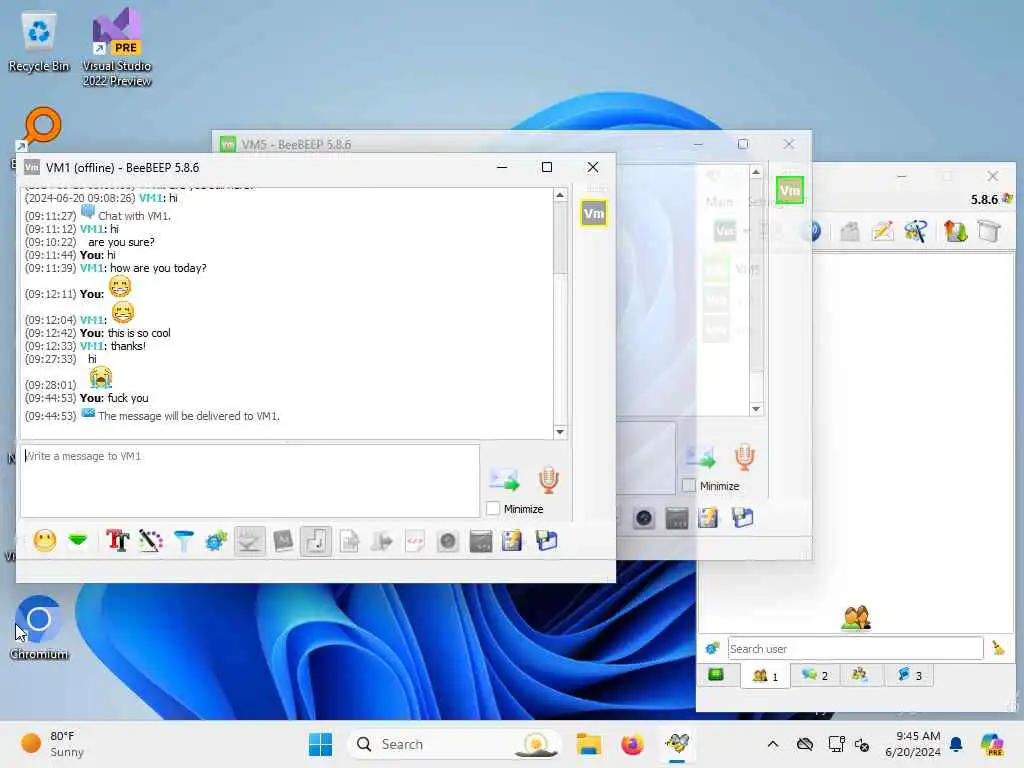Click the taskbar Search box

[x=454, y=744]
